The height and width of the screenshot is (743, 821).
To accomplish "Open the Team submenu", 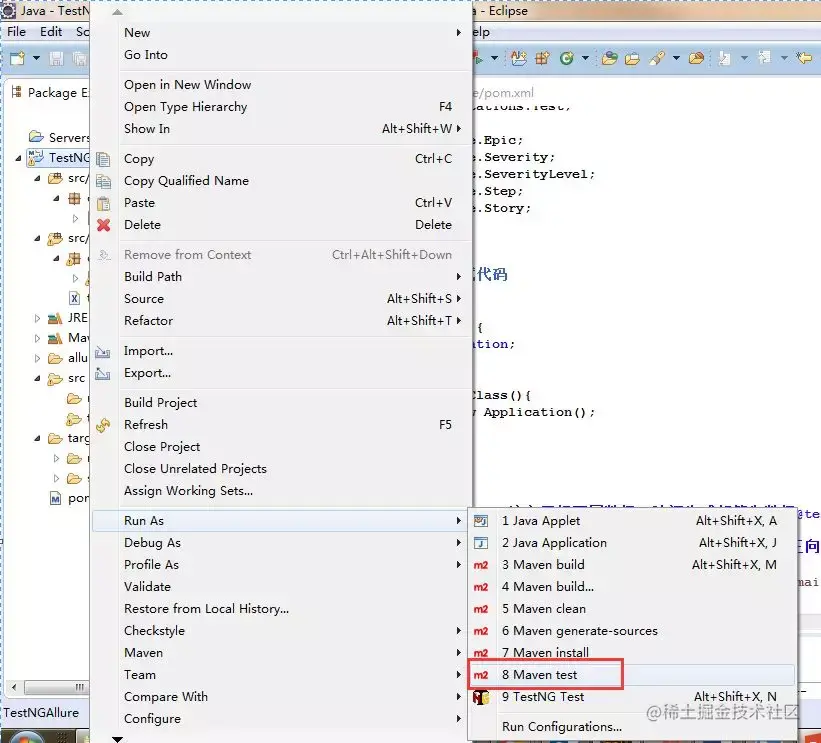I will (x=282, y=674).
